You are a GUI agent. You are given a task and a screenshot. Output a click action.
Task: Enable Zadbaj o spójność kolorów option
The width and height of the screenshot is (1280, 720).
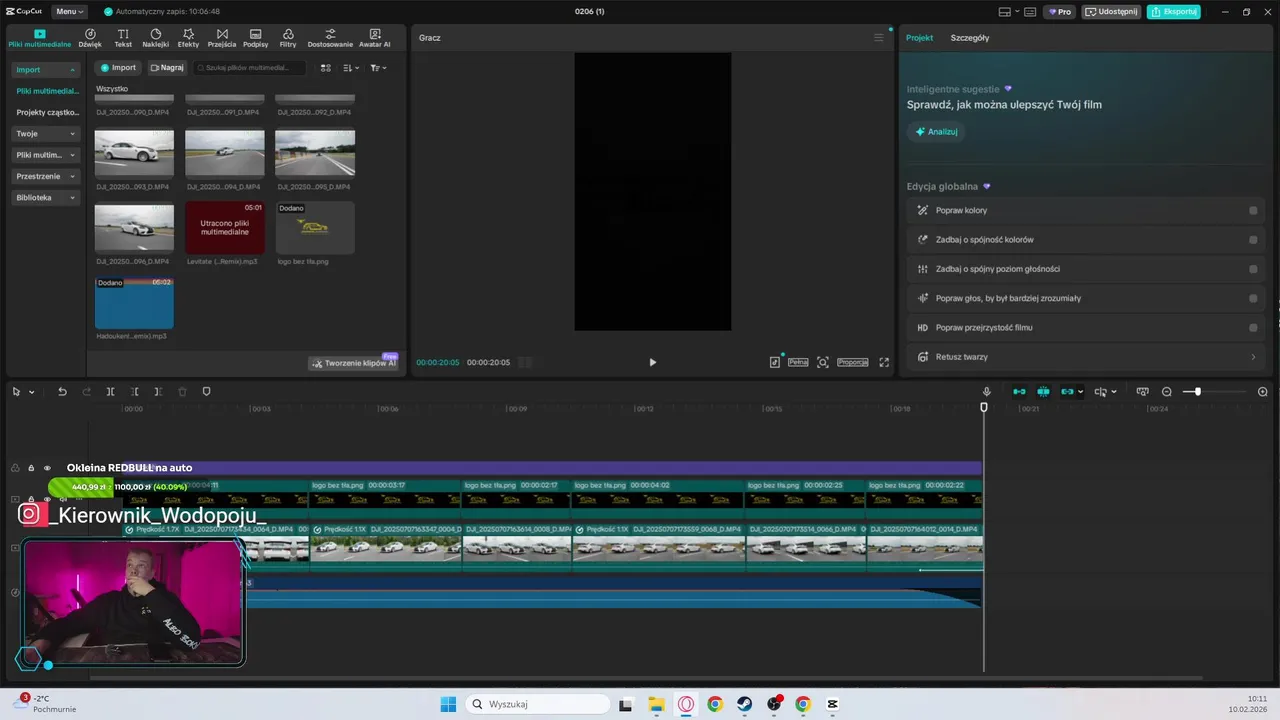point(1253,240)
